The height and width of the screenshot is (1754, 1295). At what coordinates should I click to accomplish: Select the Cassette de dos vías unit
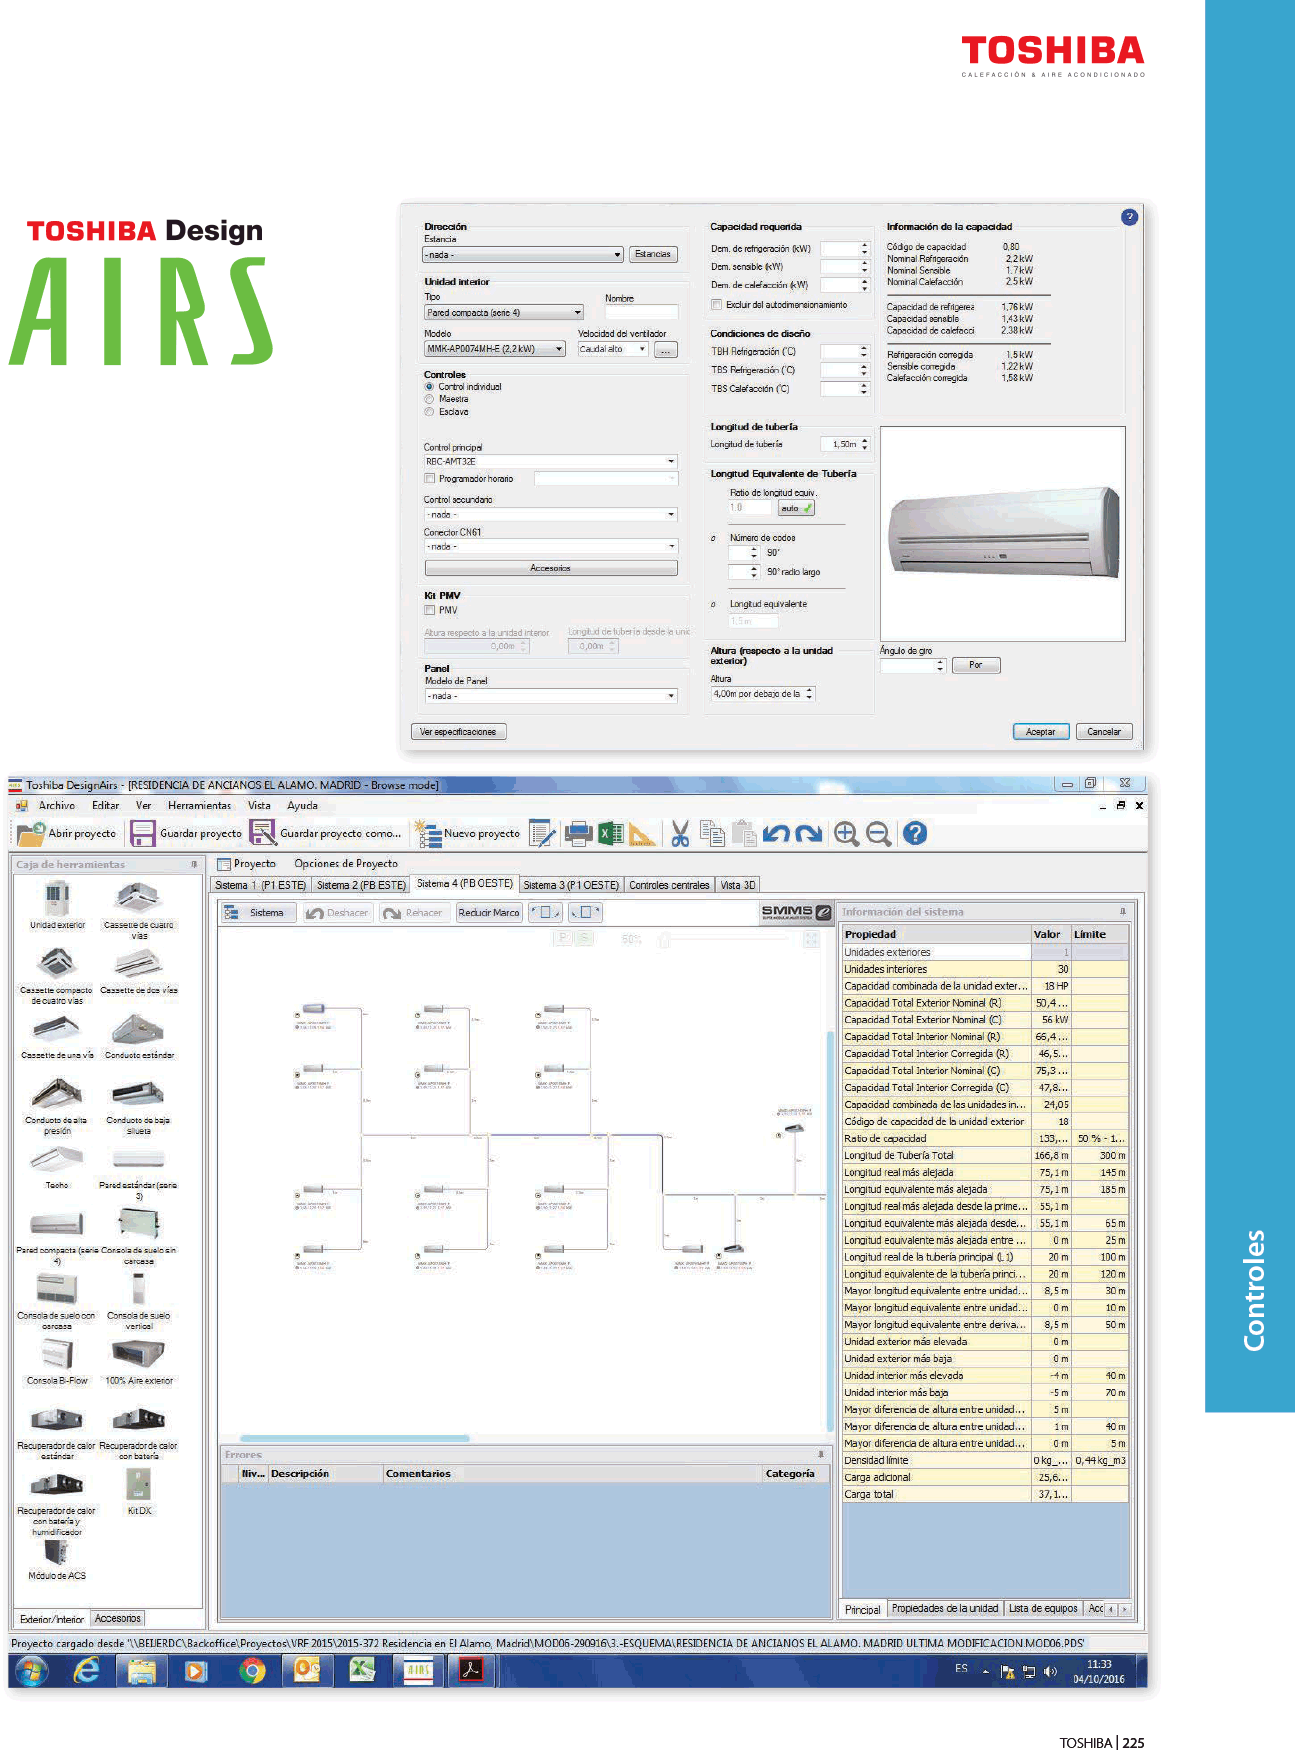[138, 964]
